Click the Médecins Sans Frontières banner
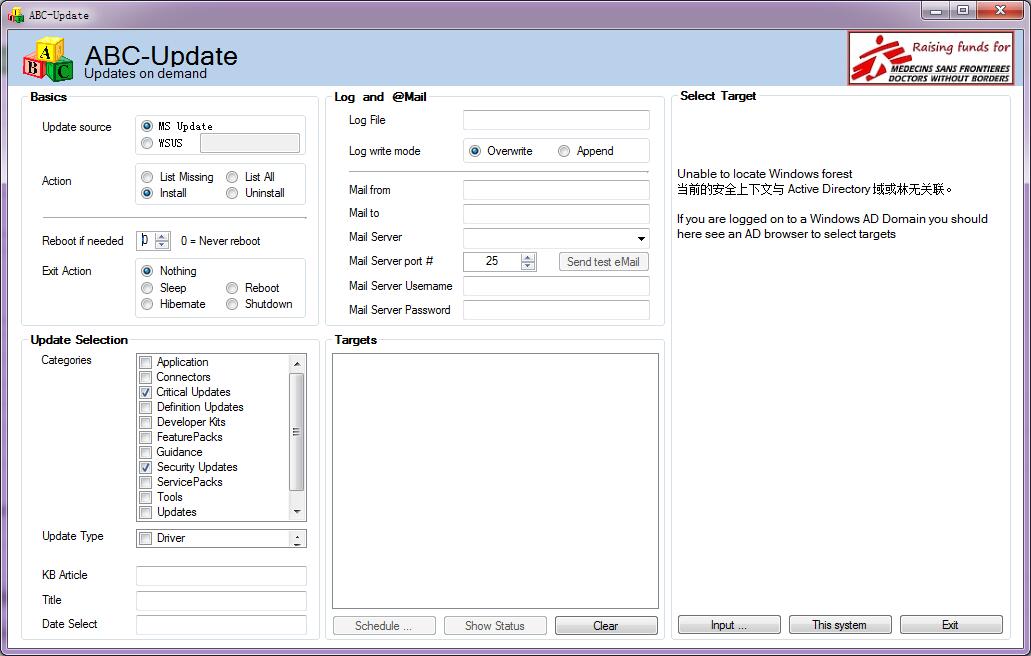Image resolution: width=1031 pixels, height=656 pixels. 930,58
